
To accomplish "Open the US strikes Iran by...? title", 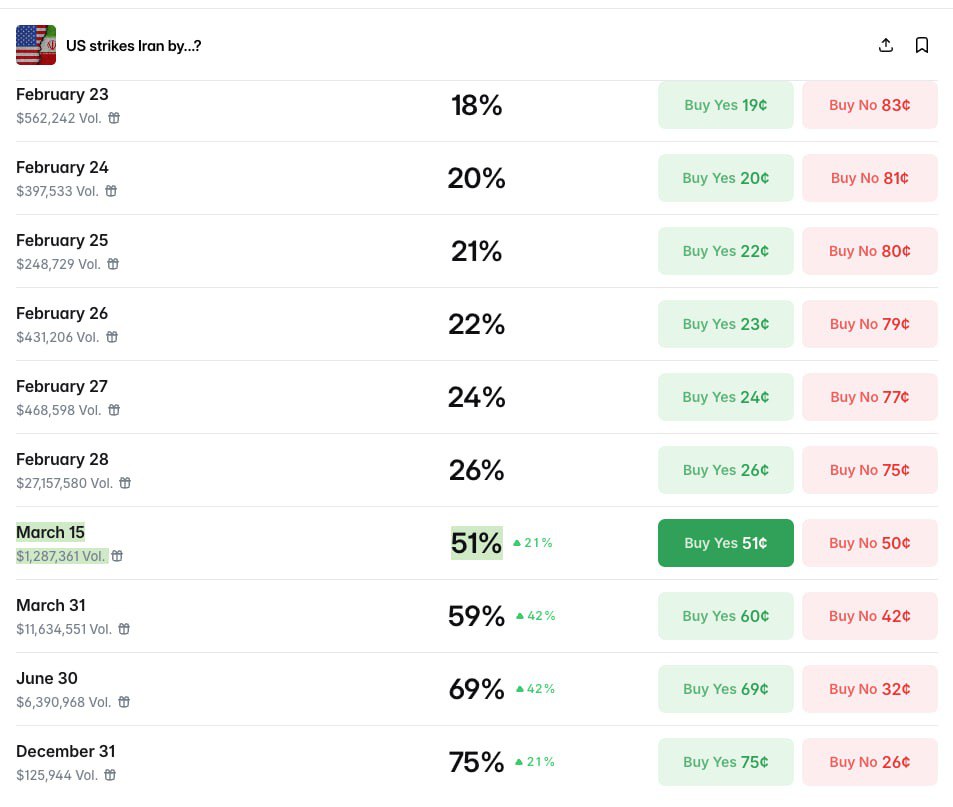I will point(134,46).
